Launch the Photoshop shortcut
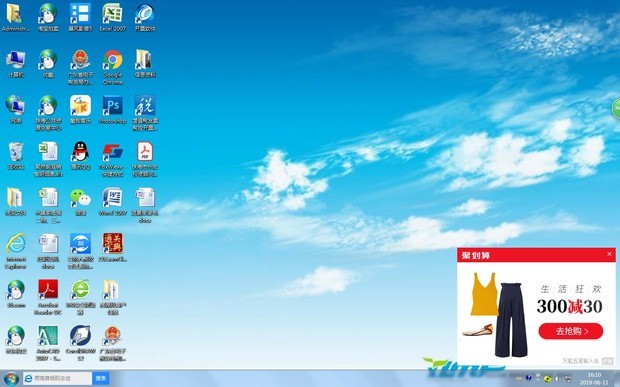 click(x=113, y=109)
